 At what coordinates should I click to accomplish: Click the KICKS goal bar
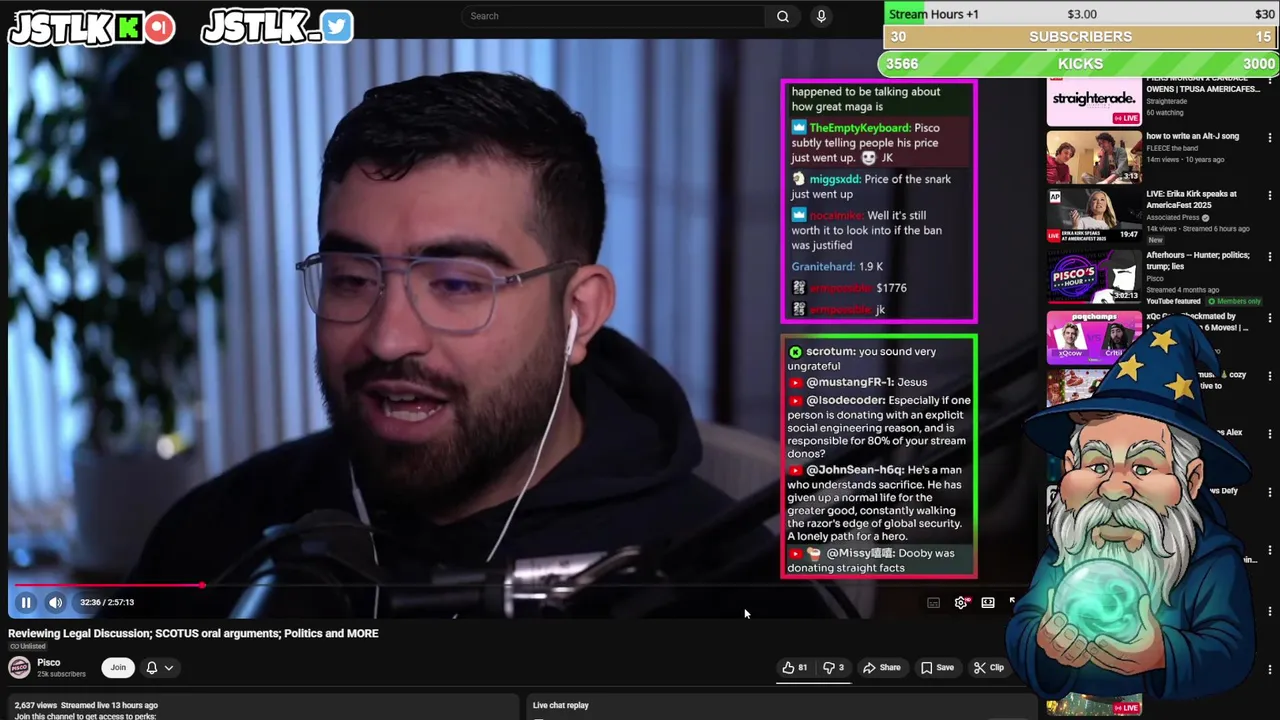(1080, 63)
